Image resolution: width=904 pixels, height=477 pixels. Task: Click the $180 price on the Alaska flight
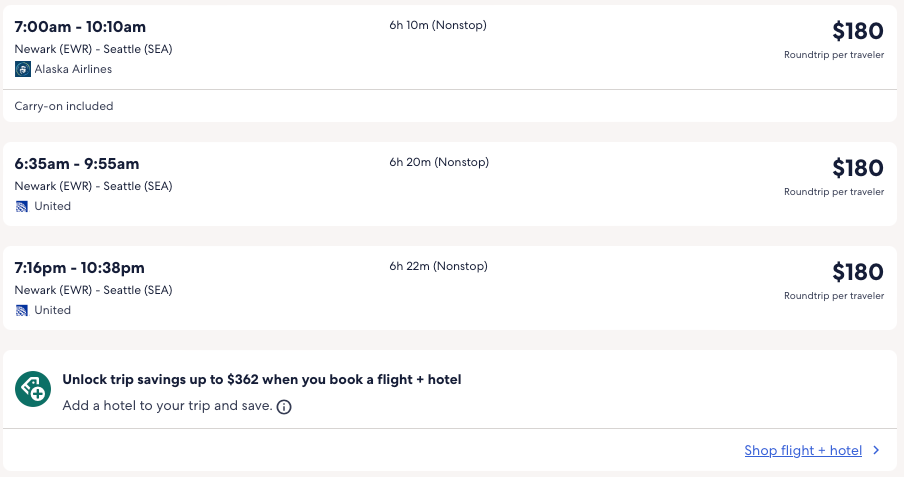click(x=857, y=31)
